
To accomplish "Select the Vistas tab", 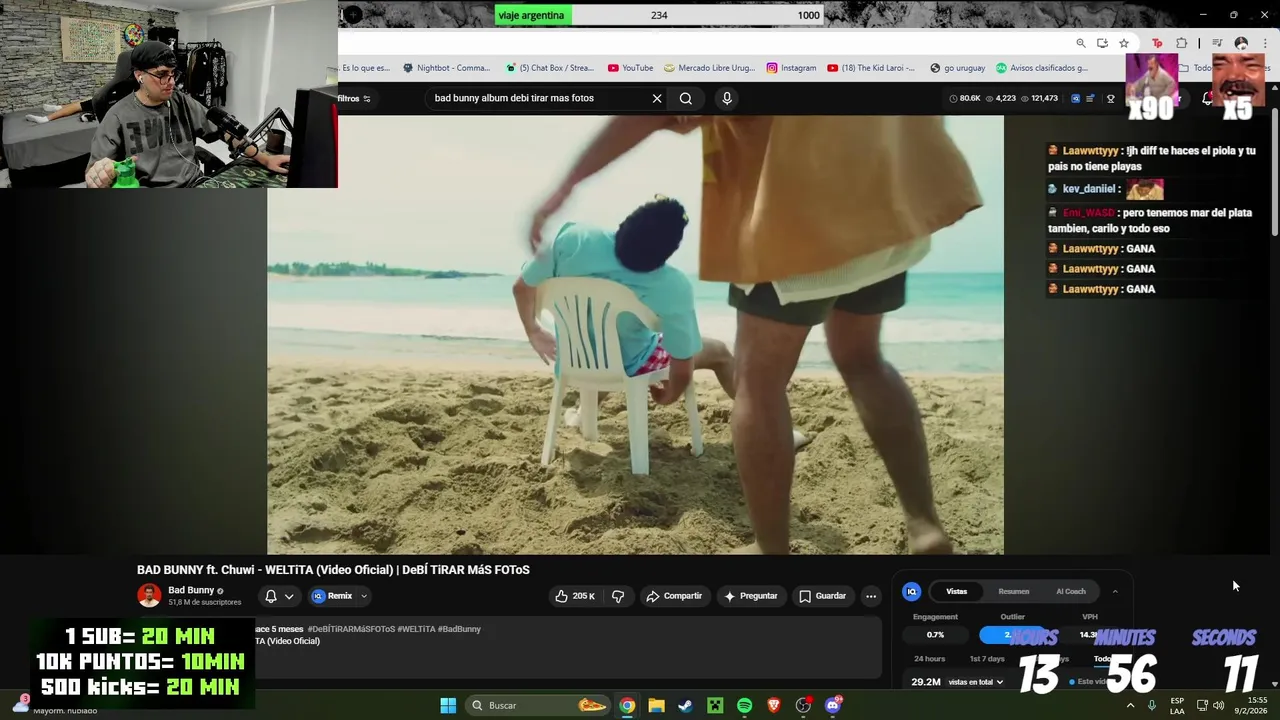I will pyautogui.click(x=957, y=591).
